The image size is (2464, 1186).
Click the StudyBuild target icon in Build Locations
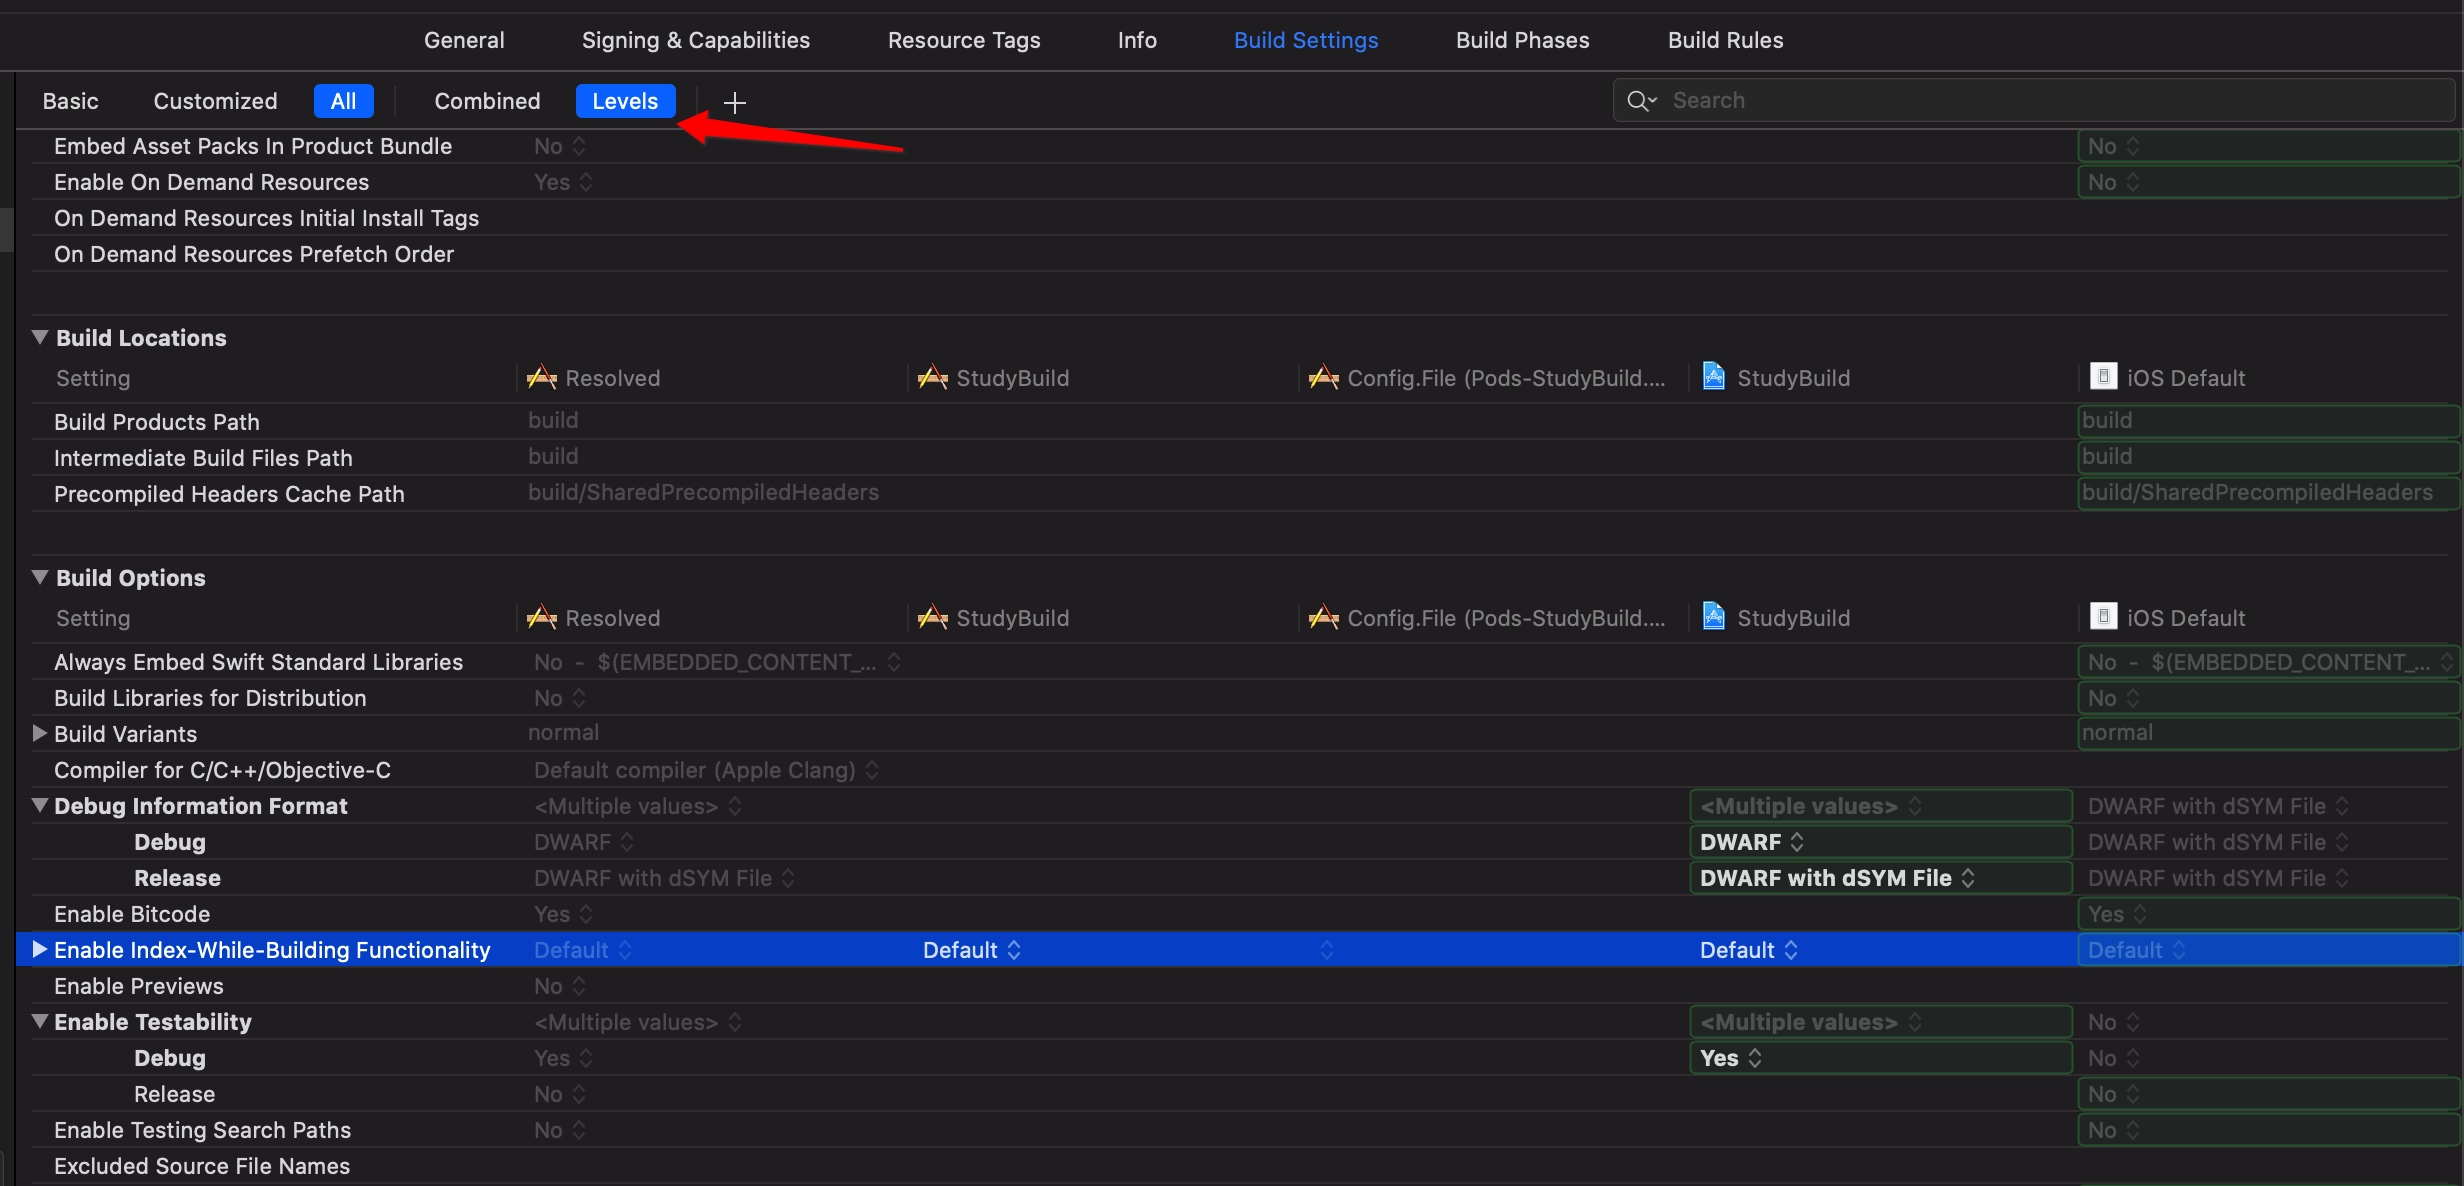[x=932, y=378]
